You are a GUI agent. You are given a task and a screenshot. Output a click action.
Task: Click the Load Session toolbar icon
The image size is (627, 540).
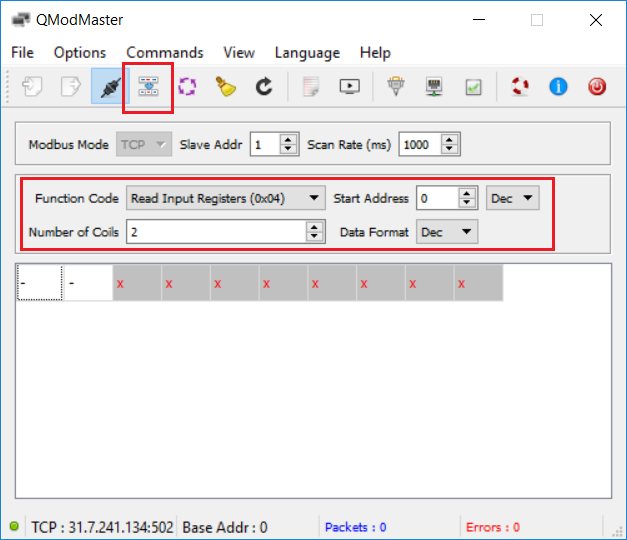(x=32, y=86)
